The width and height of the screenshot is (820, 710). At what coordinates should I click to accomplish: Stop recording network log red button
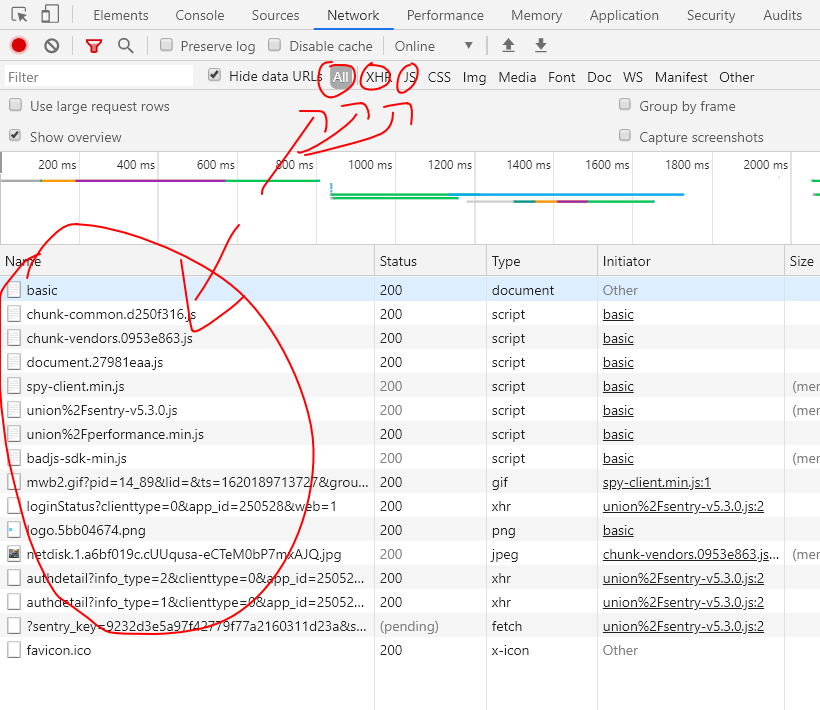pos(17,45)
